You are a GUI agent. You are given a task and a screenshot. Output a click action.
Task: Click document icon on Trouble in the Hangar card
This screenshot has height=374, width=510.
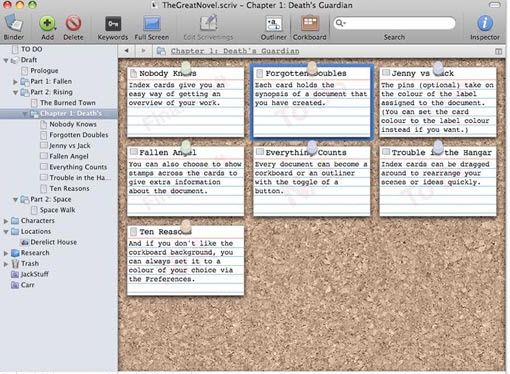pos(386,152)
